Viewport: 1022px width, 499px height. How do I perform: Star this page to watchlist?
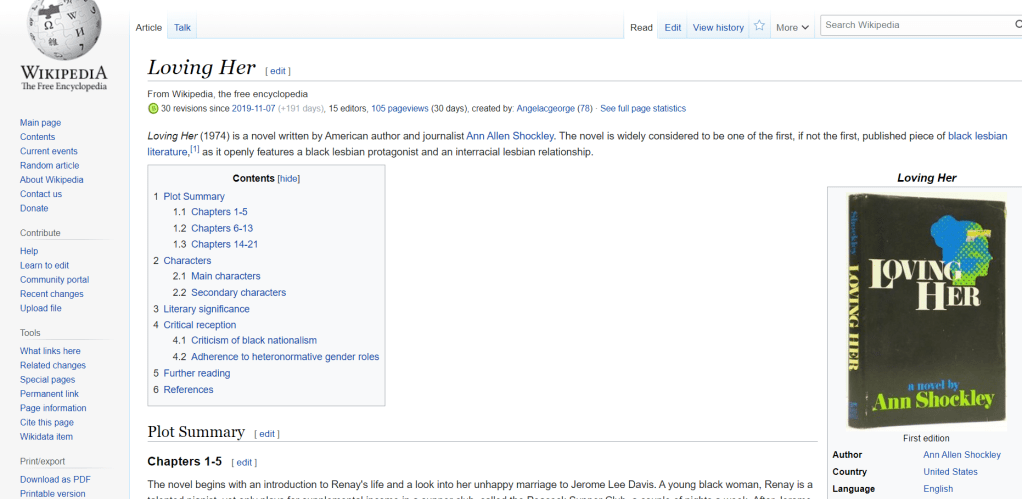[759, 26]
